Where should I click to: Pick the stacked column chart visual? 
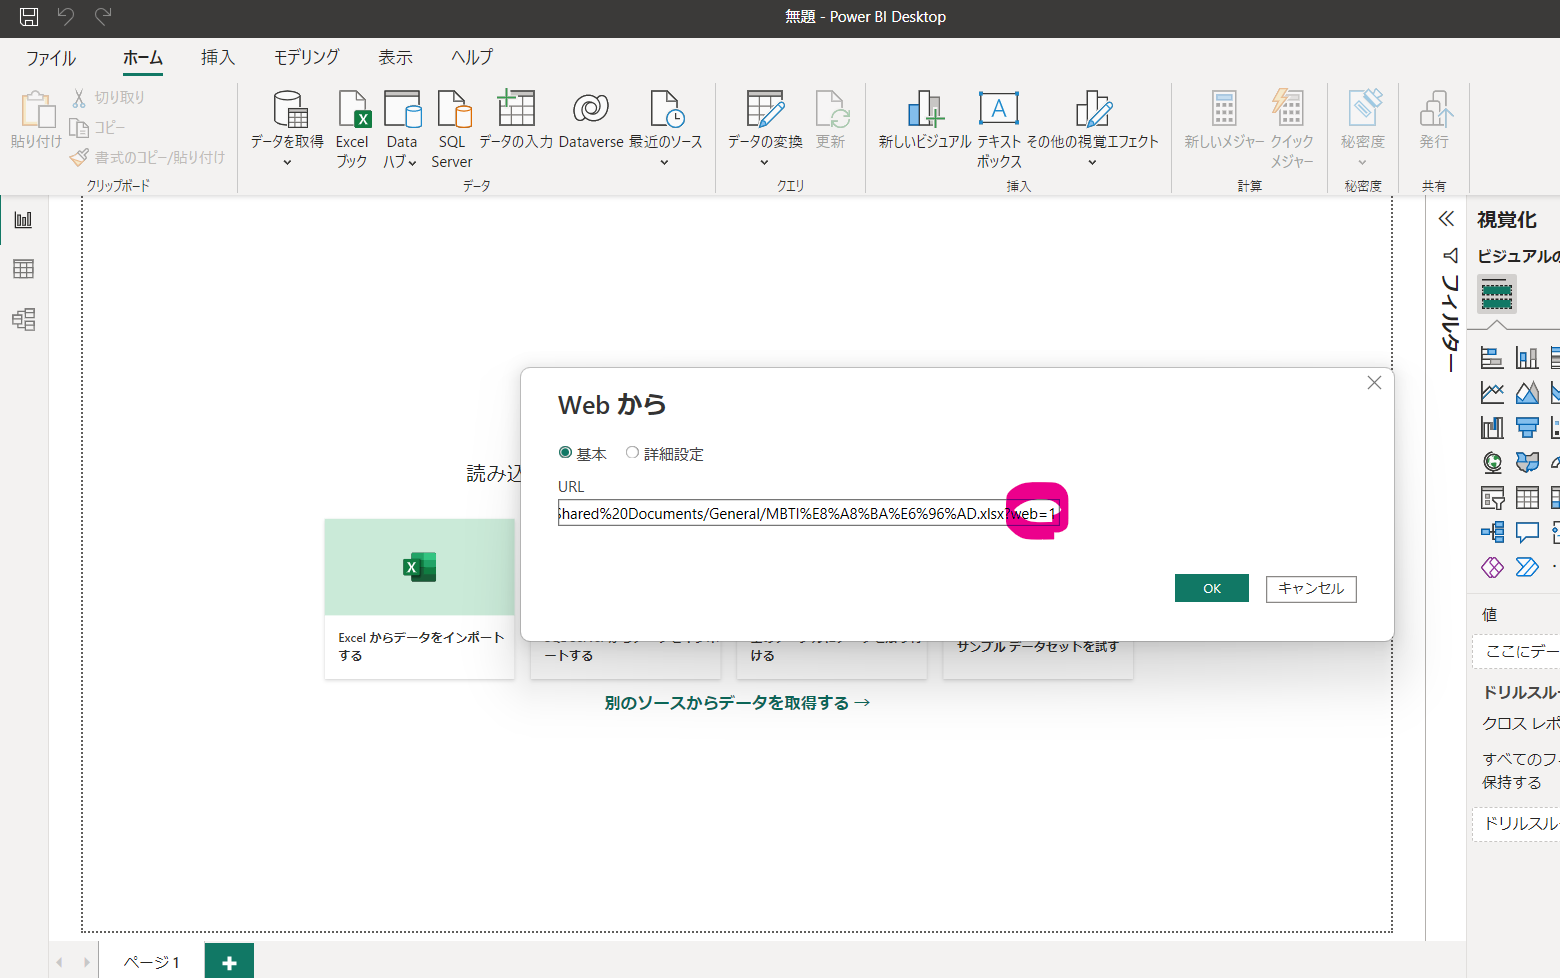1527,358
